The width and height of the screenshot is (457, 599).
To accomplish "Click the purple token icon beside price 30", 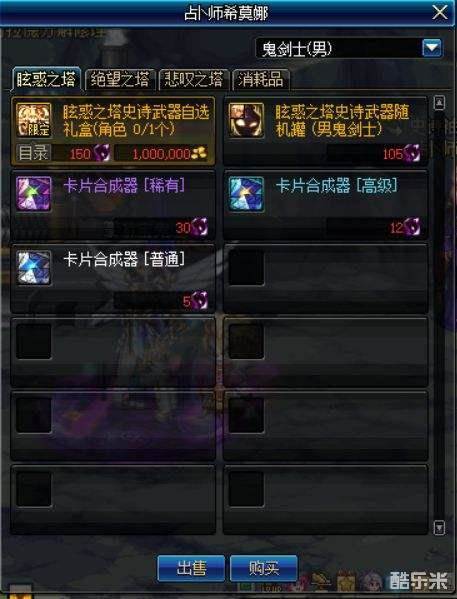I will (200, 227).
